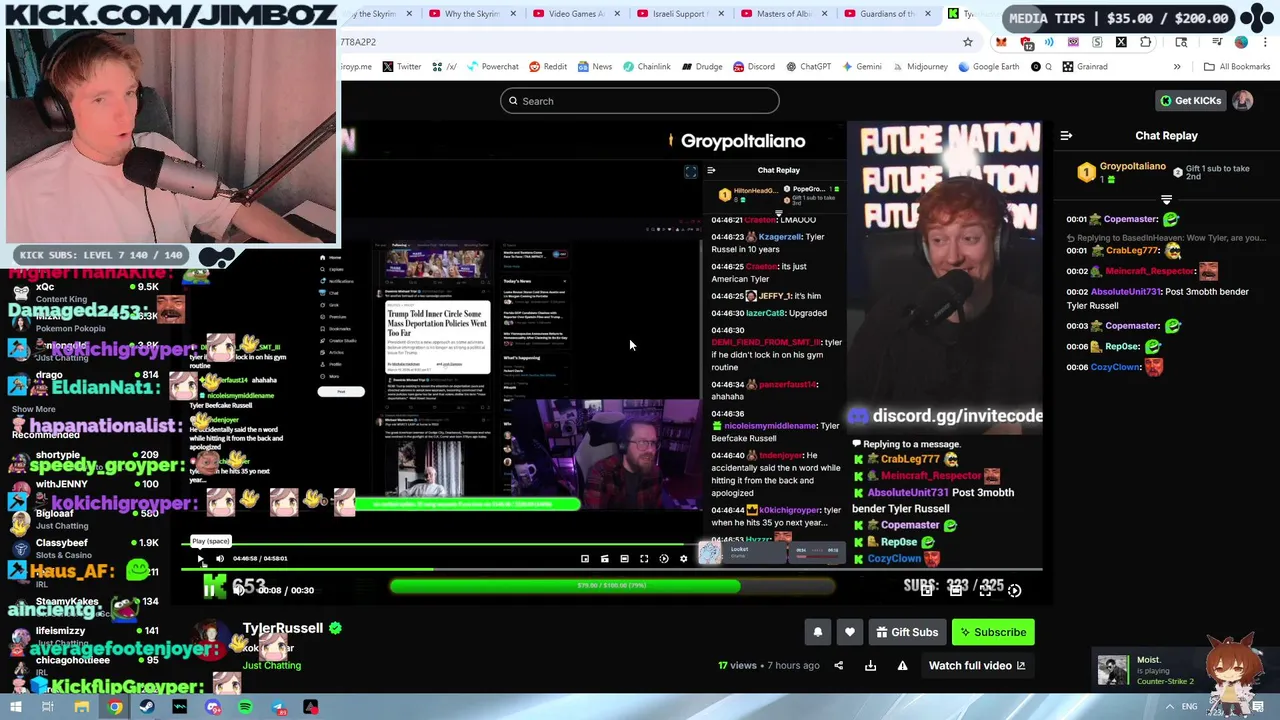
Task: Open File Explorer from taskbar
Action: (81, 707)
